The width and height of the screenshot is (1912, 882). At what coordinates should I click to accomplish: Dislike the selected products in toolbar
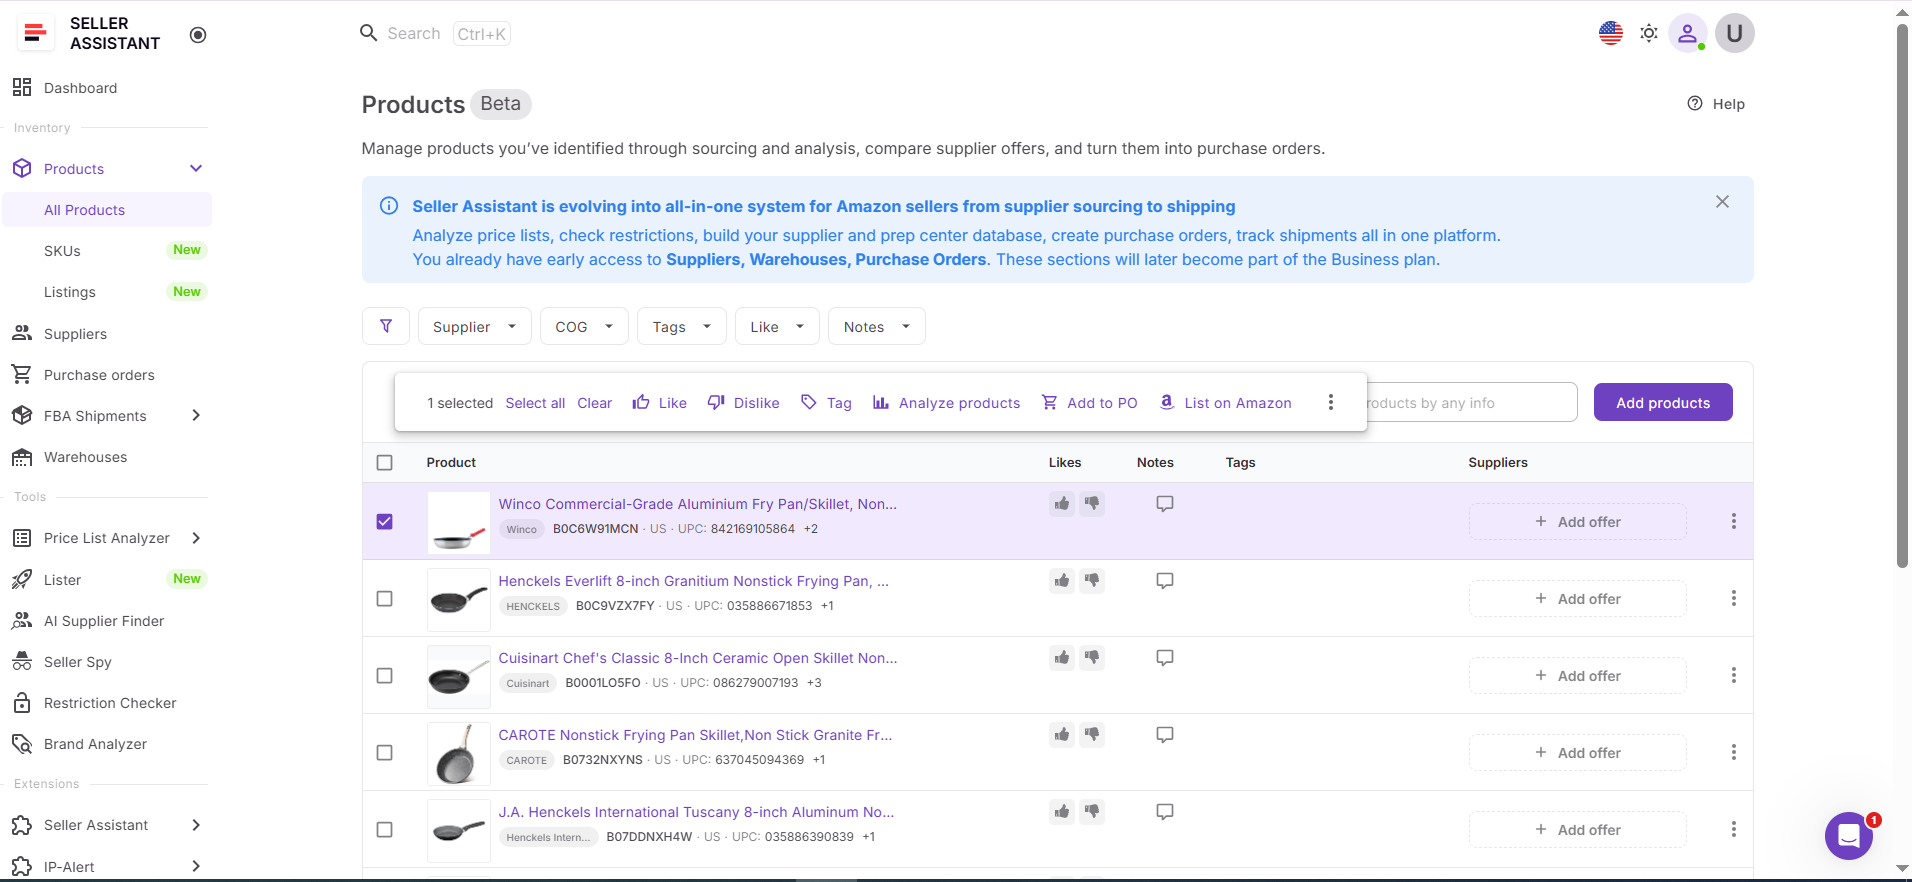click(743, 403)
